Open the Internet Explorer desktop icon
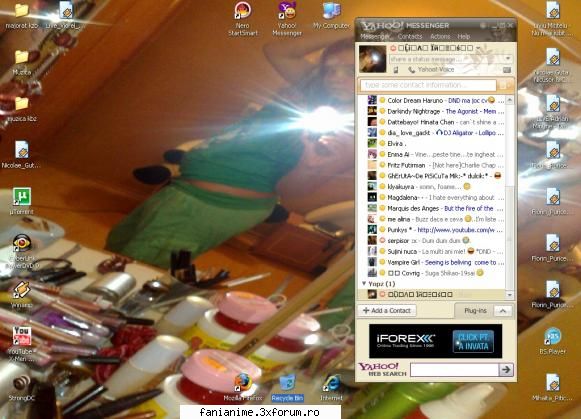This screenshot has width=581, height=419. (x=331, y=388)
